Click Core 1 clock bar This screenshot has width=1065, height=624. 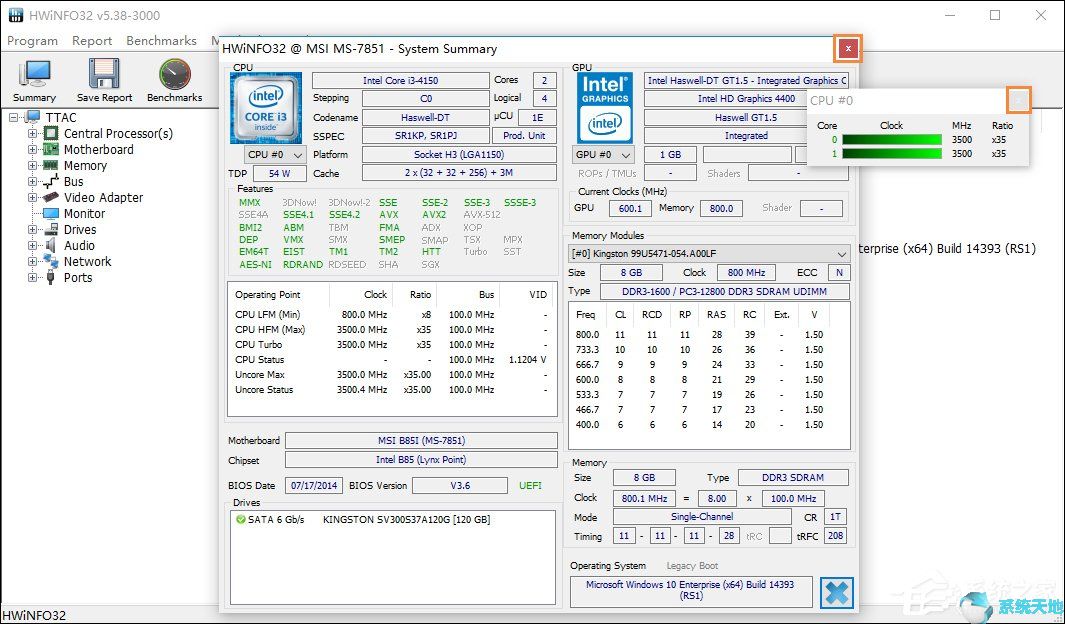tap(892, 154)
